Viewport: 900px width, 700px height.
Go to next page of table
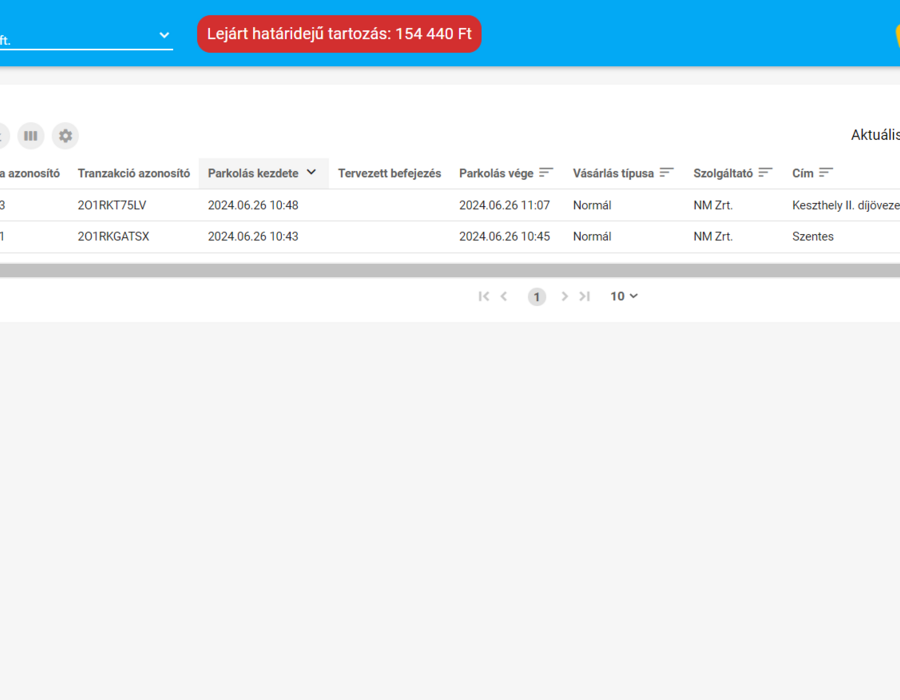point(565,296)
